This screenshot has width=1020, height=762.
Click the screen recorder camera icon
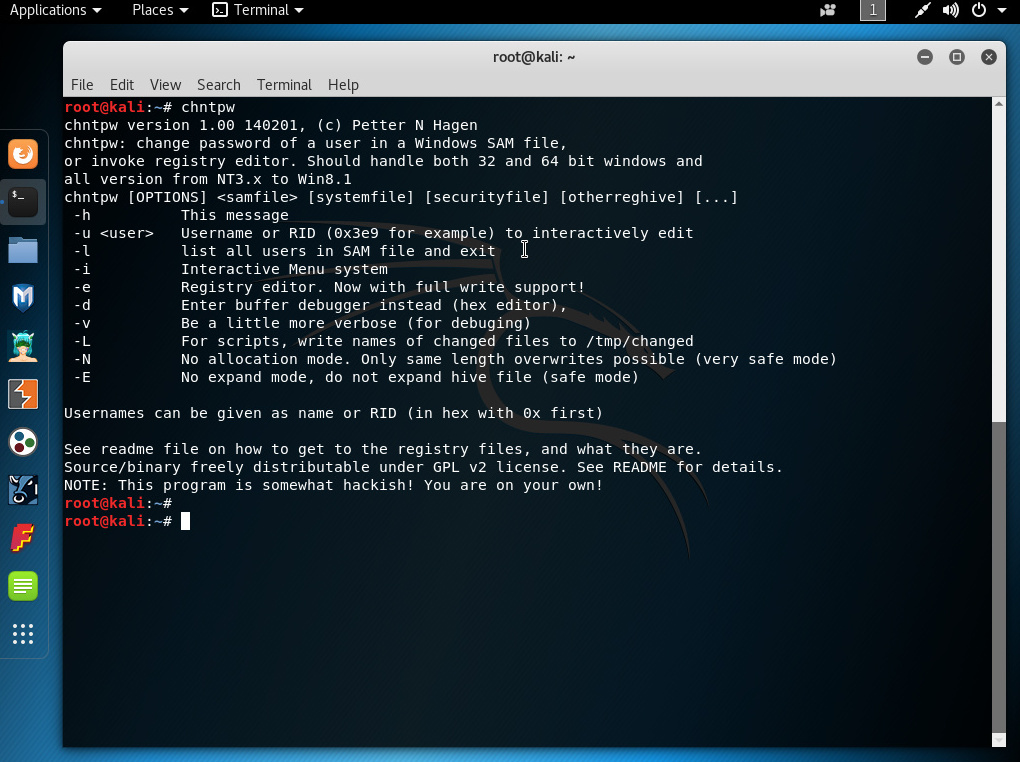pyautogui.click(x=827, y=10)
